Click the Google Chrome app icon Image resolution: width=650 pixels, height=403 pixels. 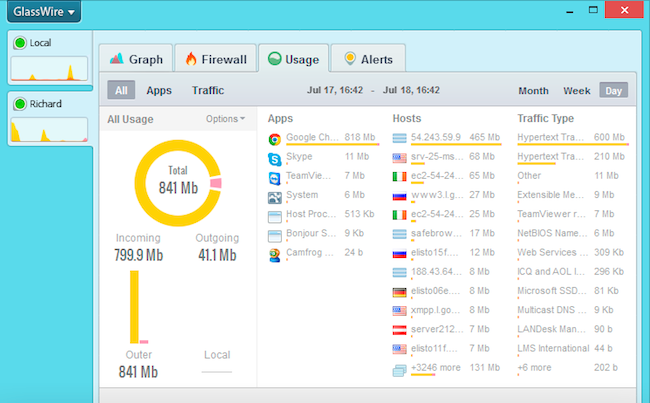pos(274,139)
